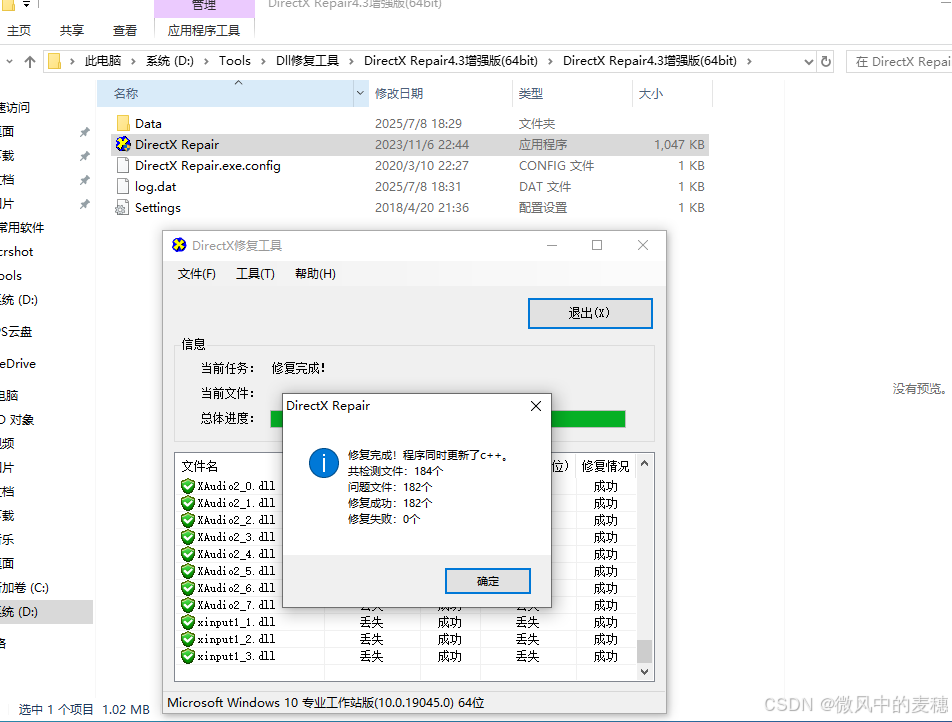Click the green shield icon beside XAudio2_2.dll
952x722 pixels.
coord(188,520)
